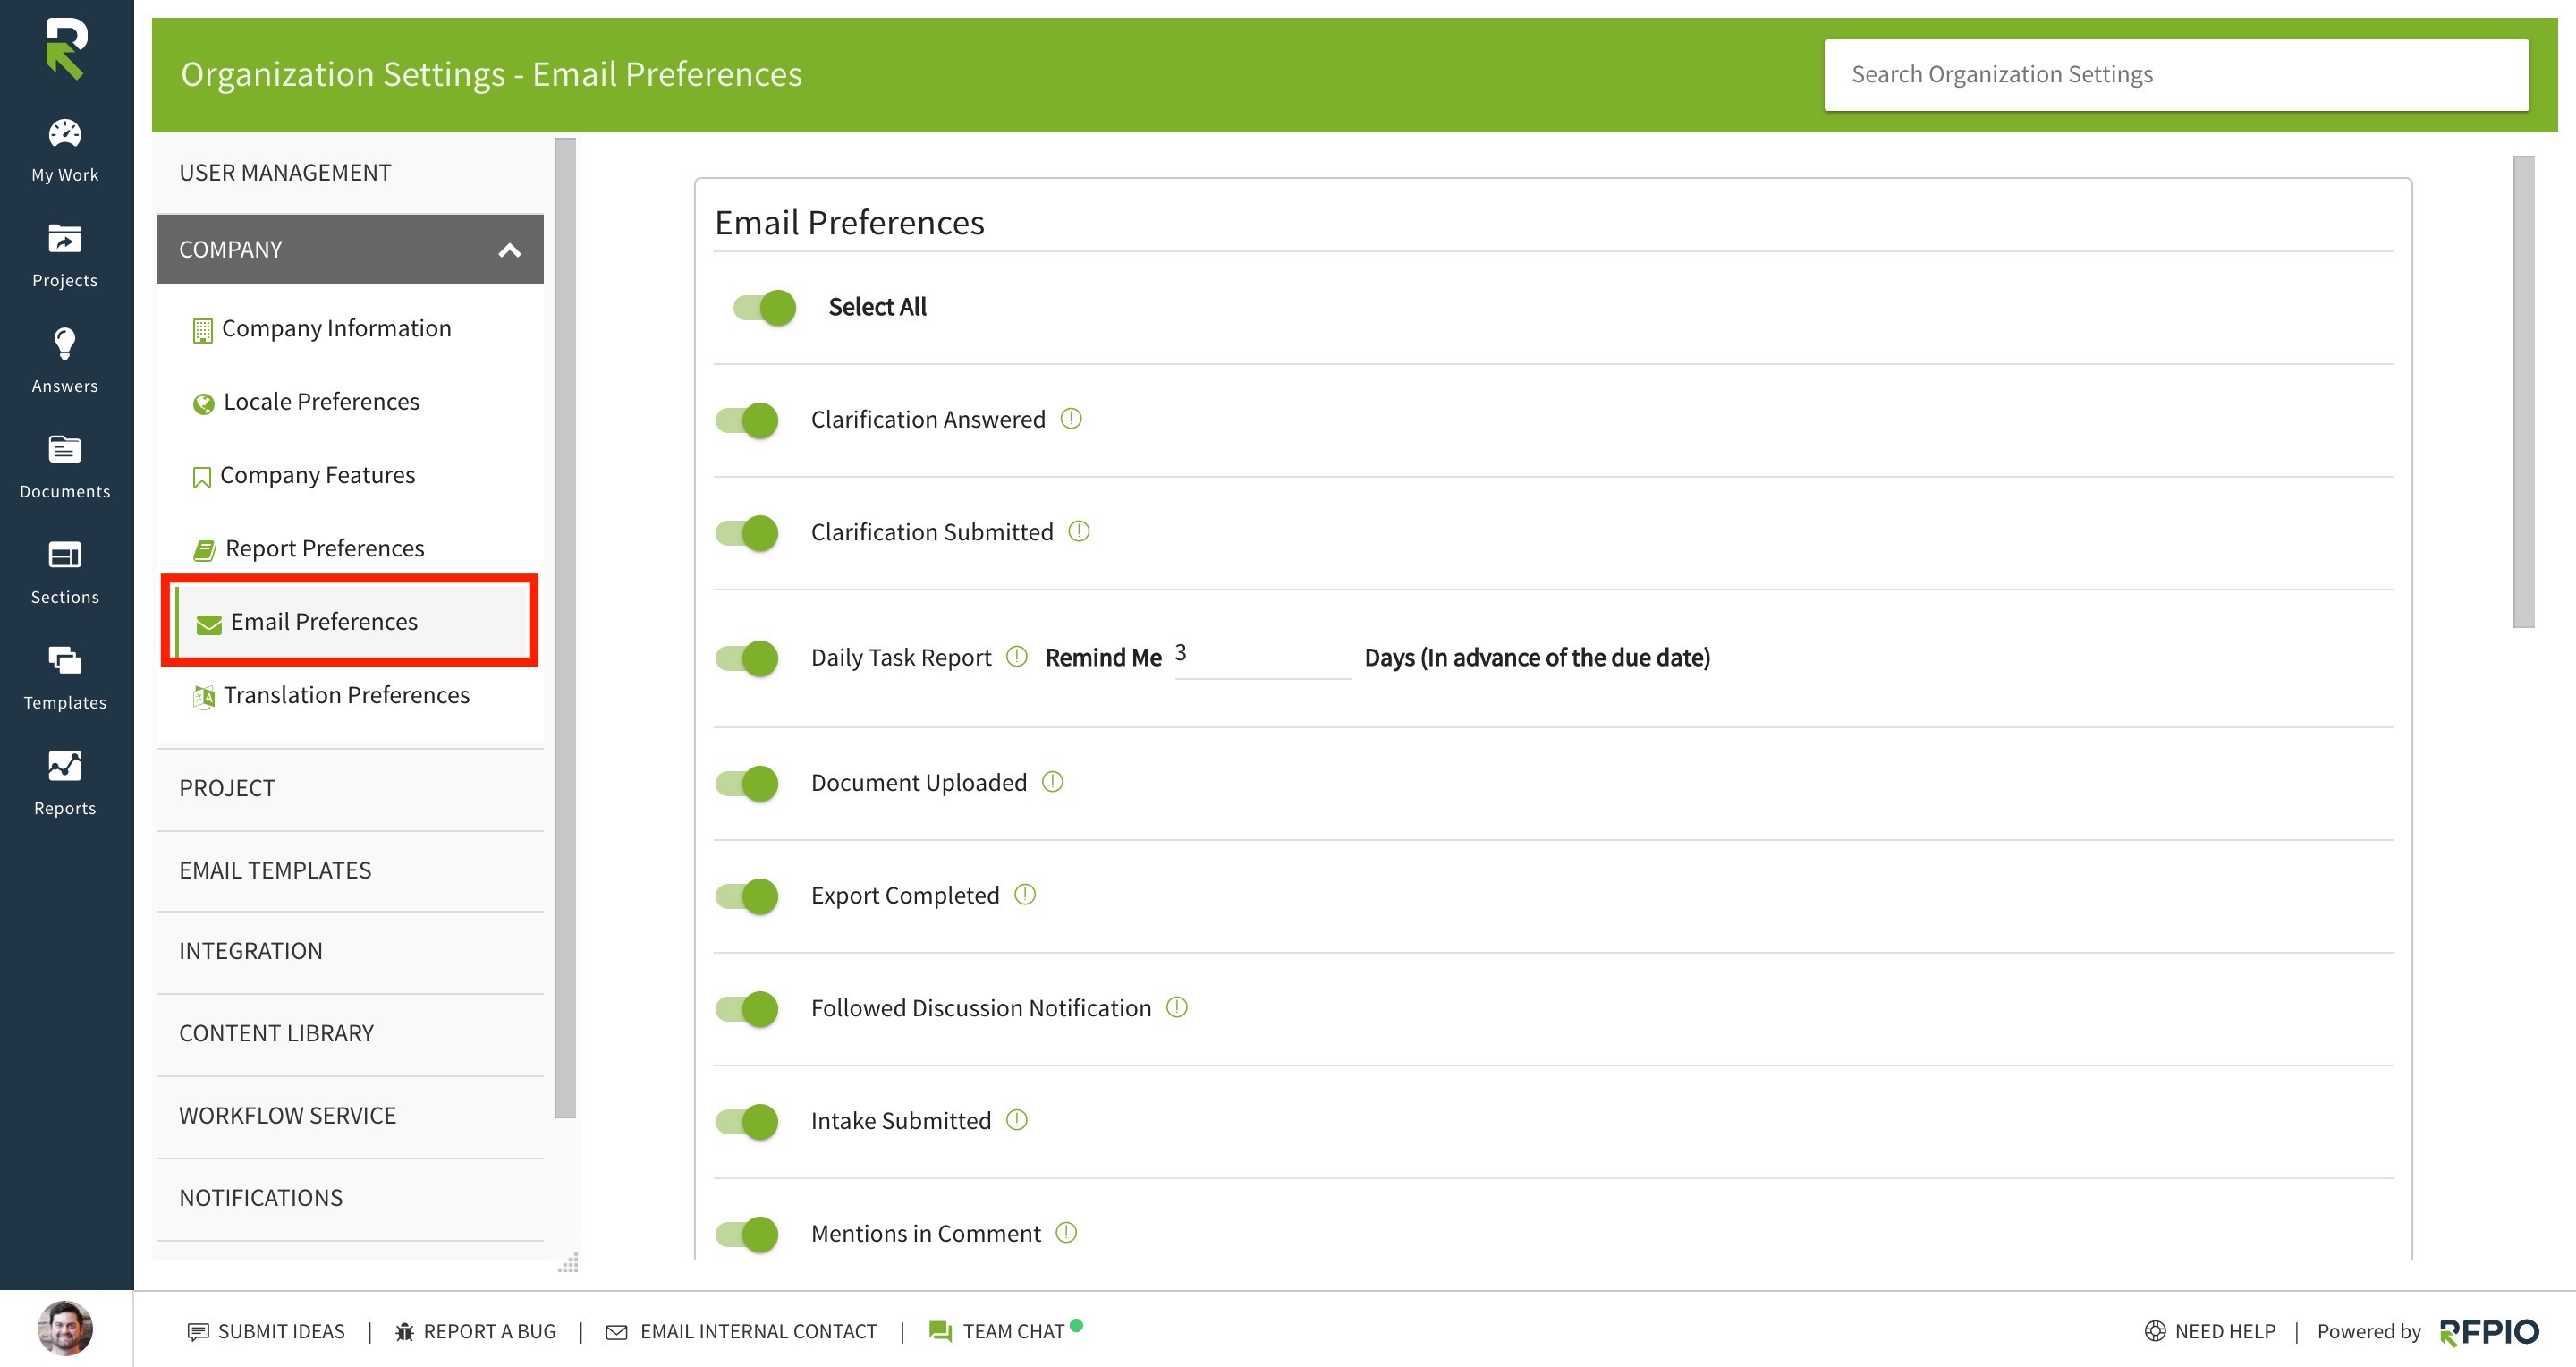Expand the CONTENT LIBRARY section
The image size is (2576, 1367).
click(x=350, y=1034)
